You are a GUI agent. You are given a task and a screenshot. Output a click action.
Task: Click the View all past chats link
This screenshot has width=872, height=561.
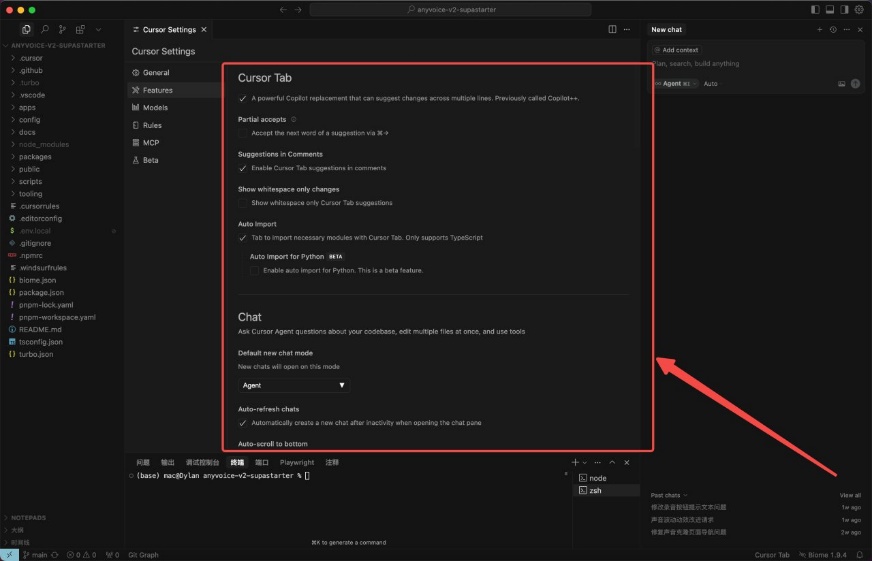[850, 495]
